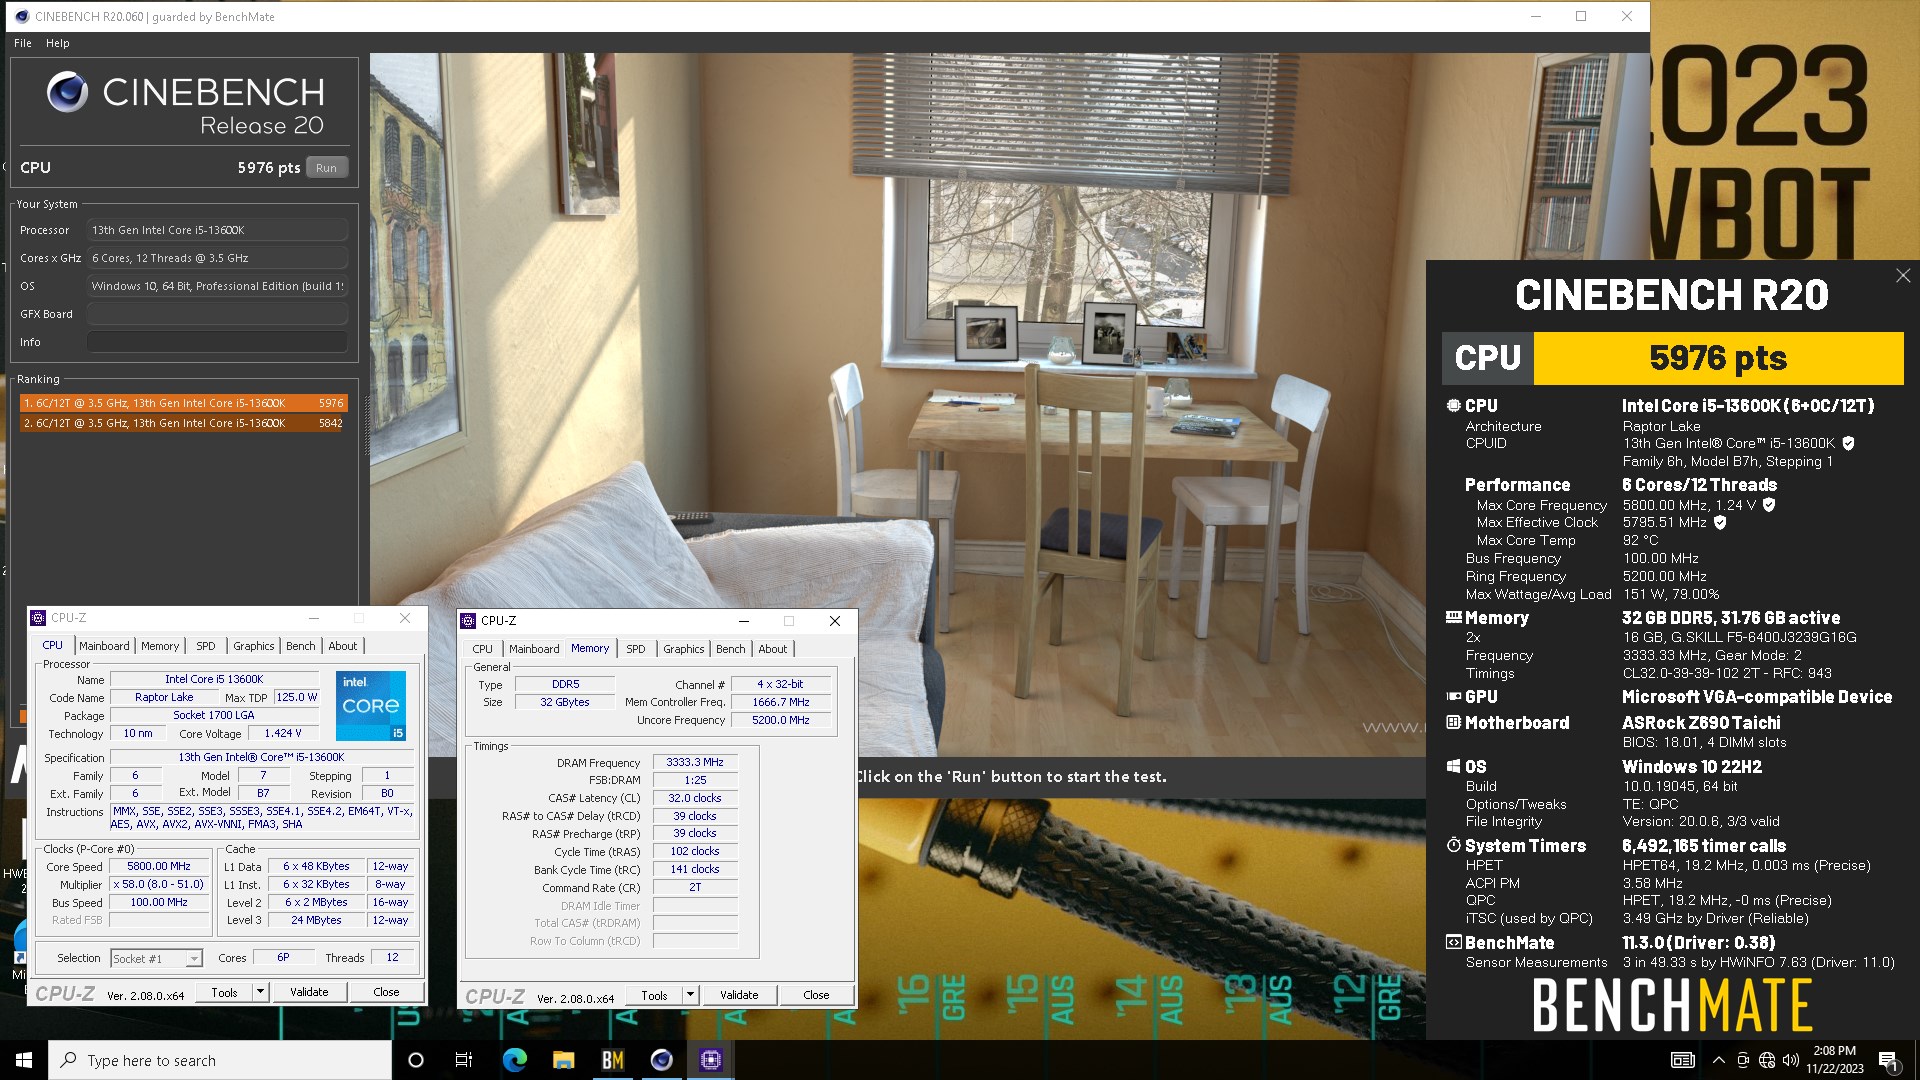Click the Memory section icon in BenchMate panel
1920x1080 pixels.
[1453, 618]
